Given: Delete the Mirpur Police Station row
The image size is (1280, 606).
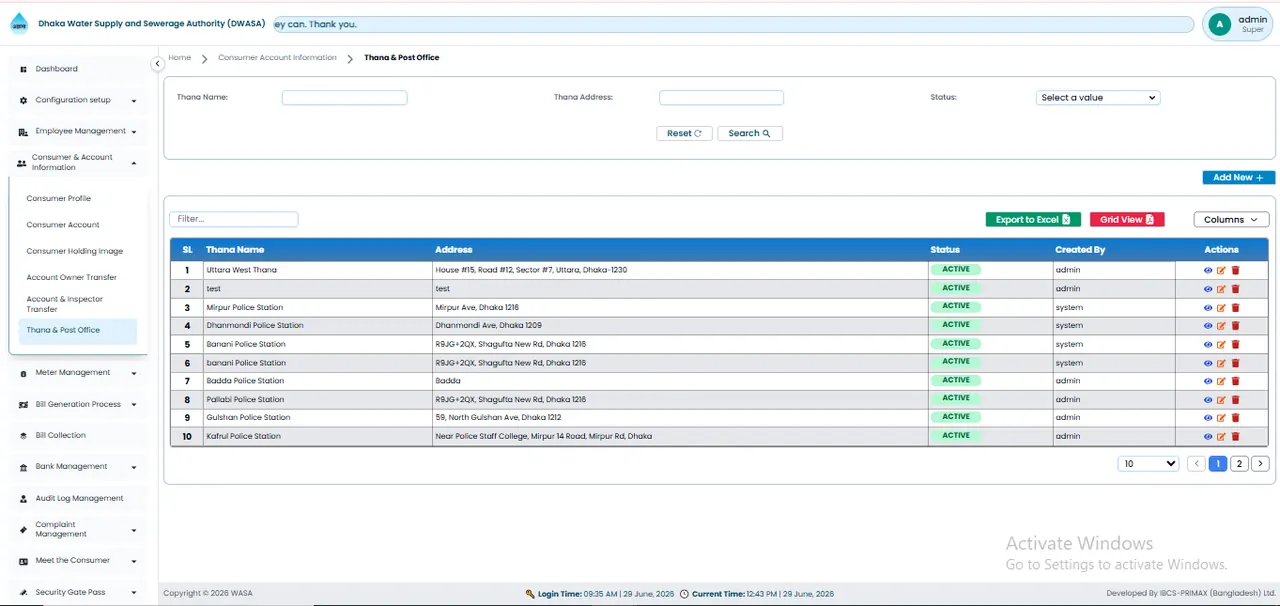Looking at the screenshot, I should click(1235, 307).
